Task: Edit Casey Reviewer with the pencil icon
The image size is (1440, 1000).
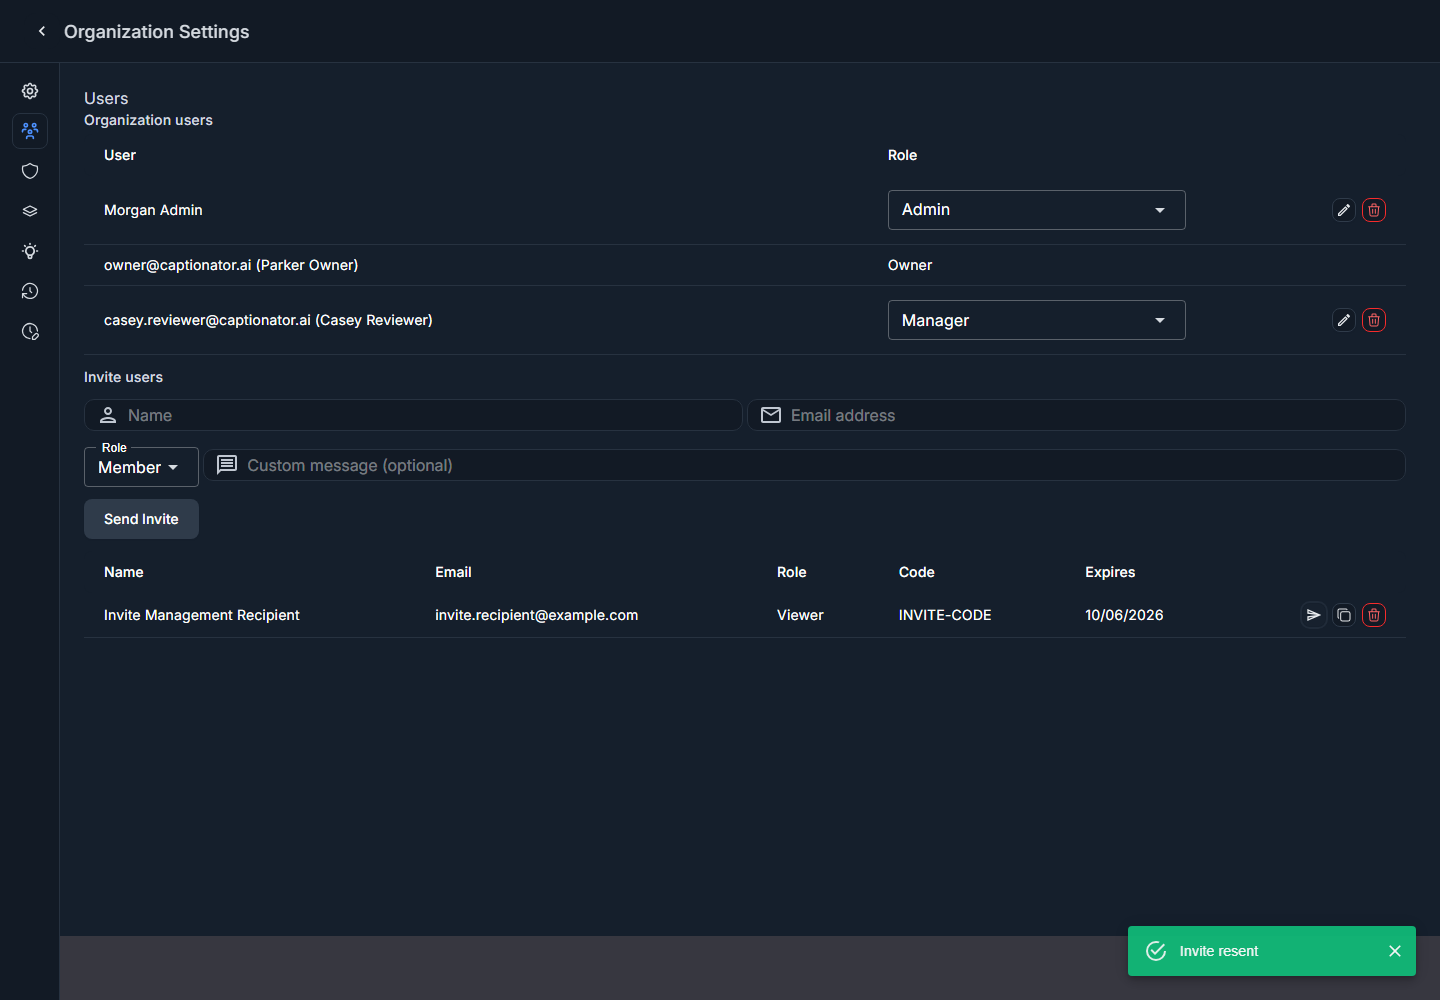Action: click(1344, 320)
